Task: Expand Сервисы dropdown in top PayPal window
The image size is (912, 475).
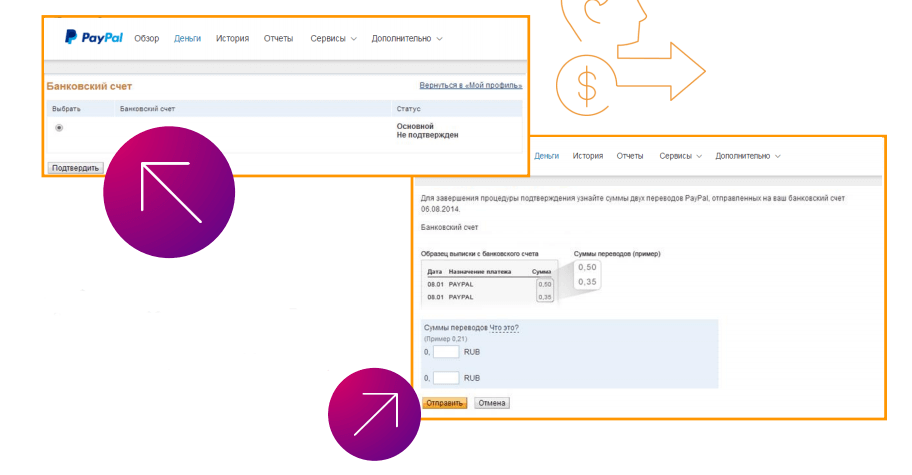Action: tap(333, 38)
